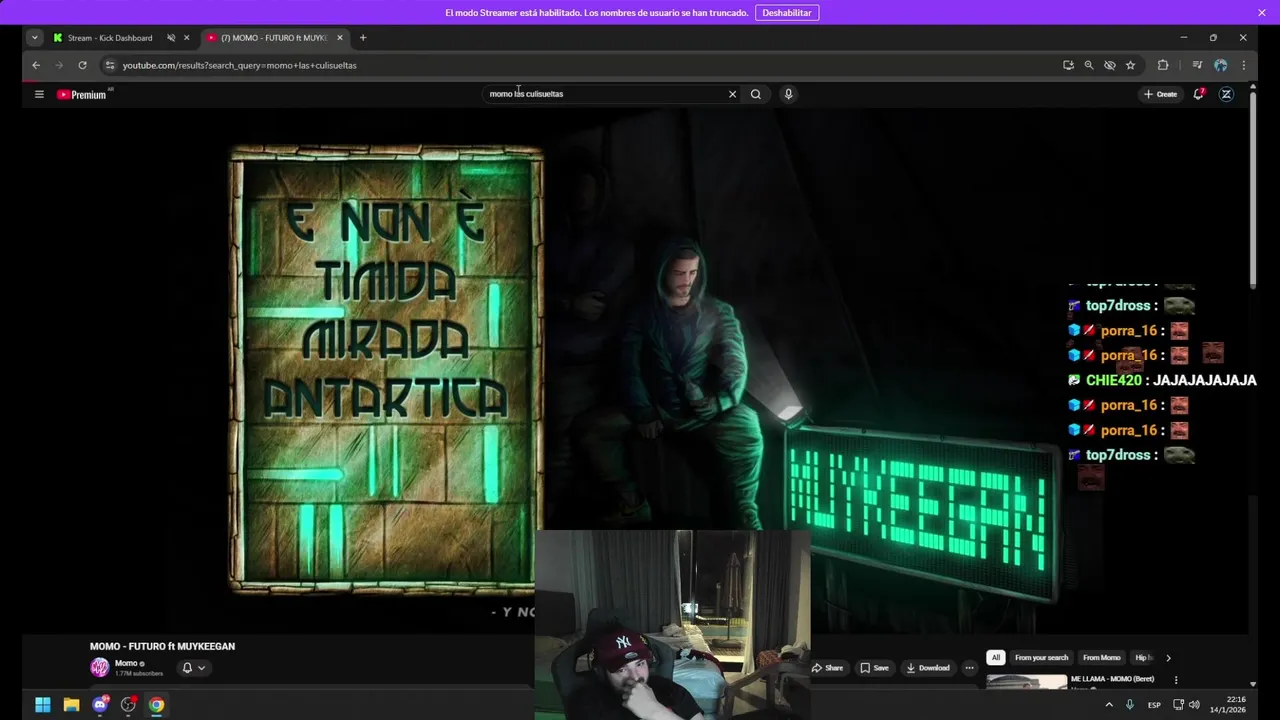Image resolution: width=1280 pixels, height=720 pixels.
Task: Select From your search chip
Action: click(x=1042, y=658)
